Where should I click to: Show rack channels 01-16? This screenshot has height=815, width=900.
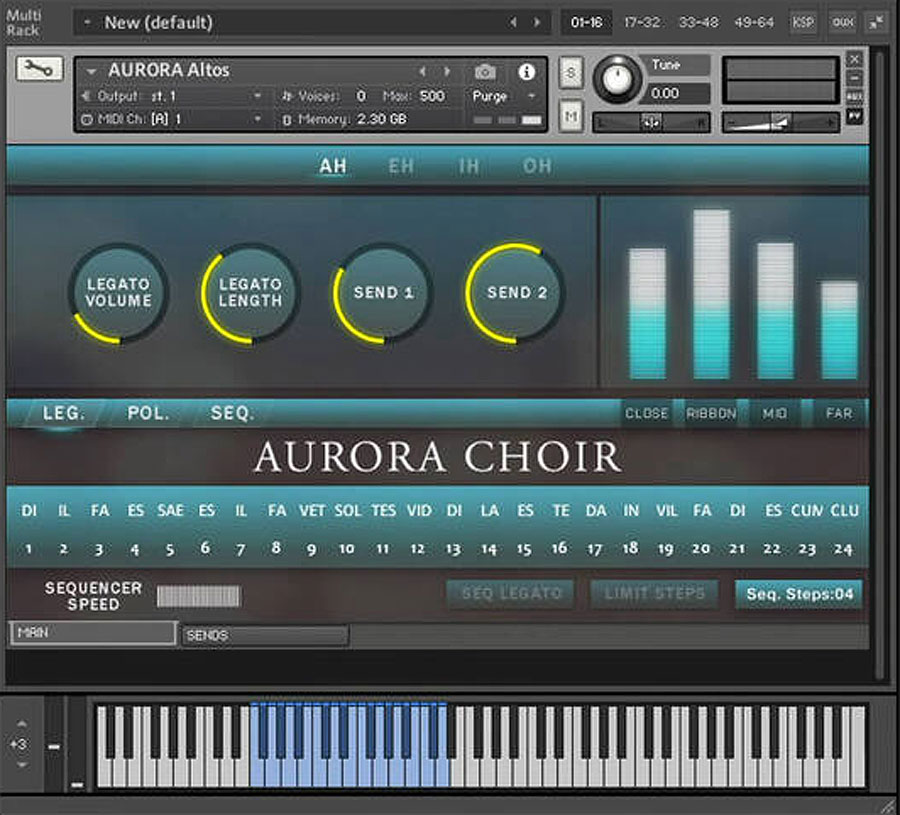coord(586,22)
